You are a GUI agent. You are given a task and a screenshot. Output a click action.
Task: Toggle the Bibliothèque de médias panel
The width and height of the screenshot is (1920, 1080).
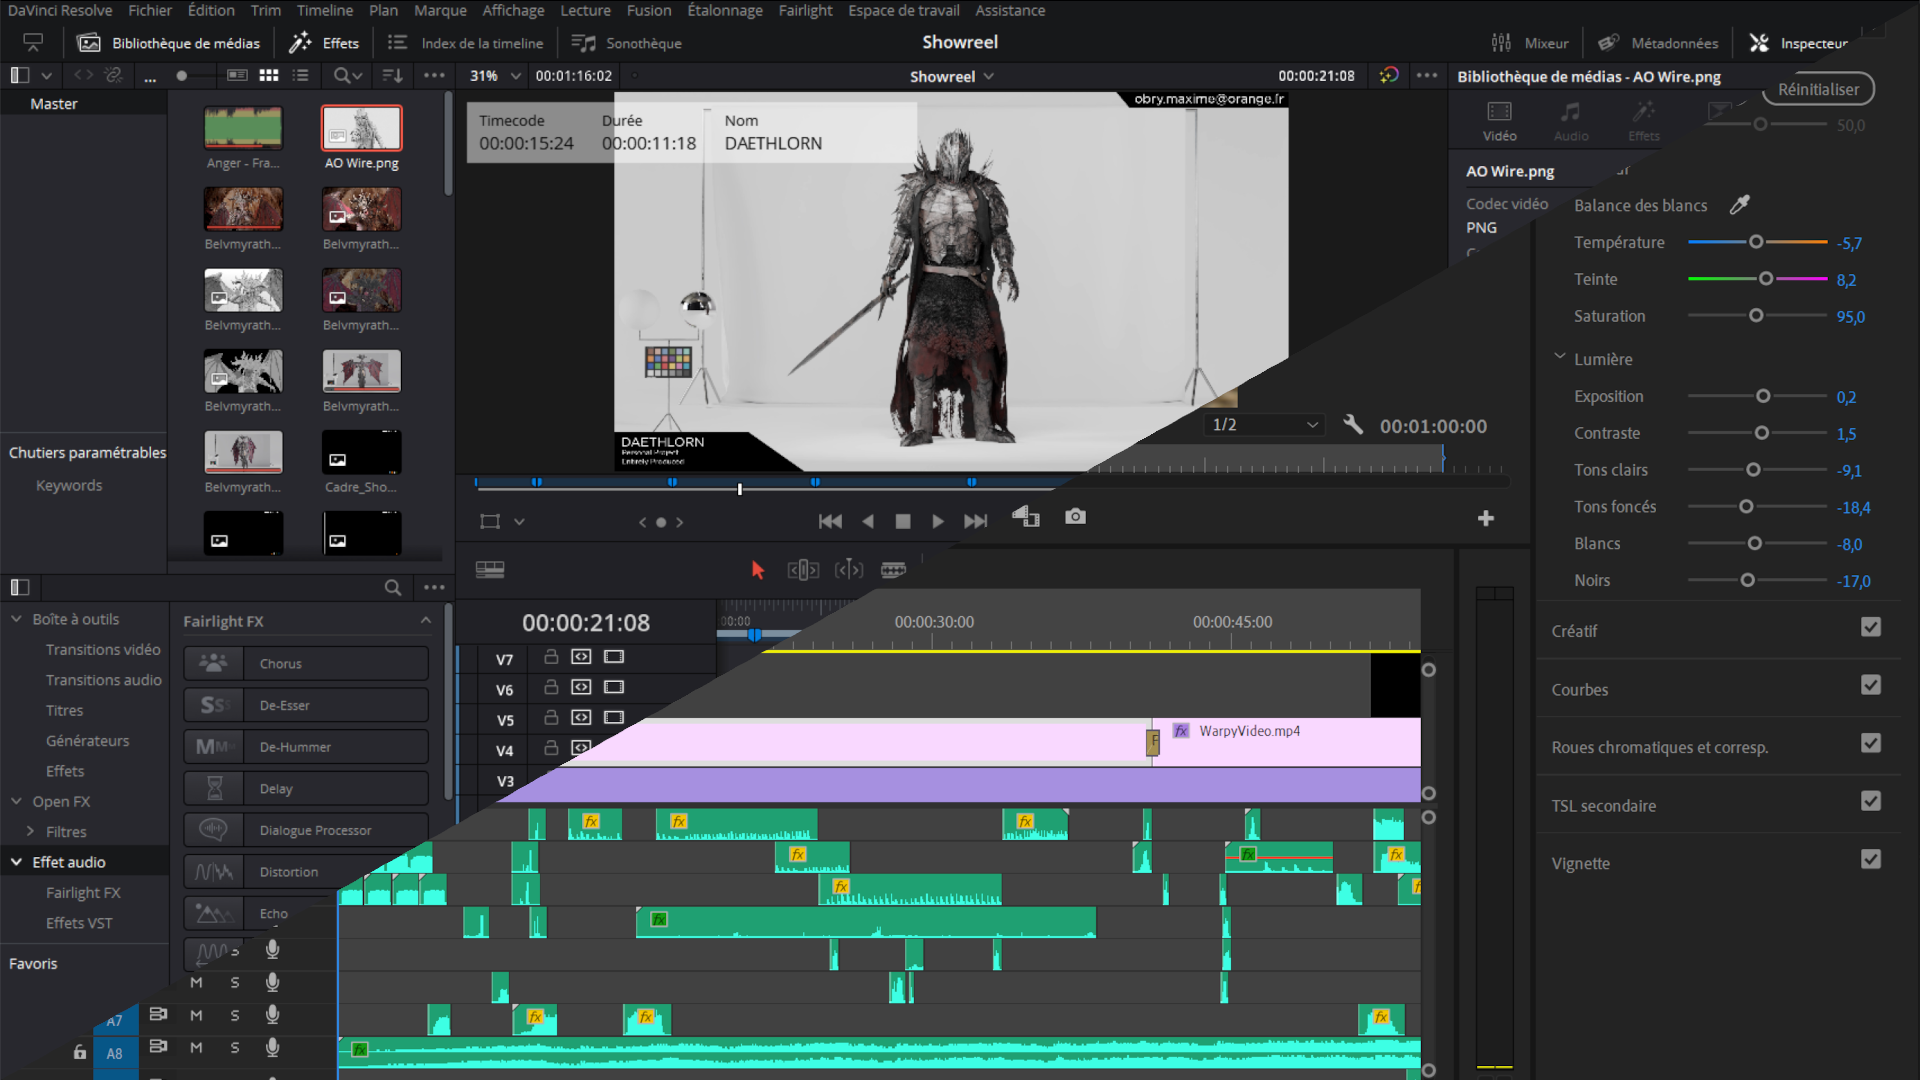pos(170,43)
